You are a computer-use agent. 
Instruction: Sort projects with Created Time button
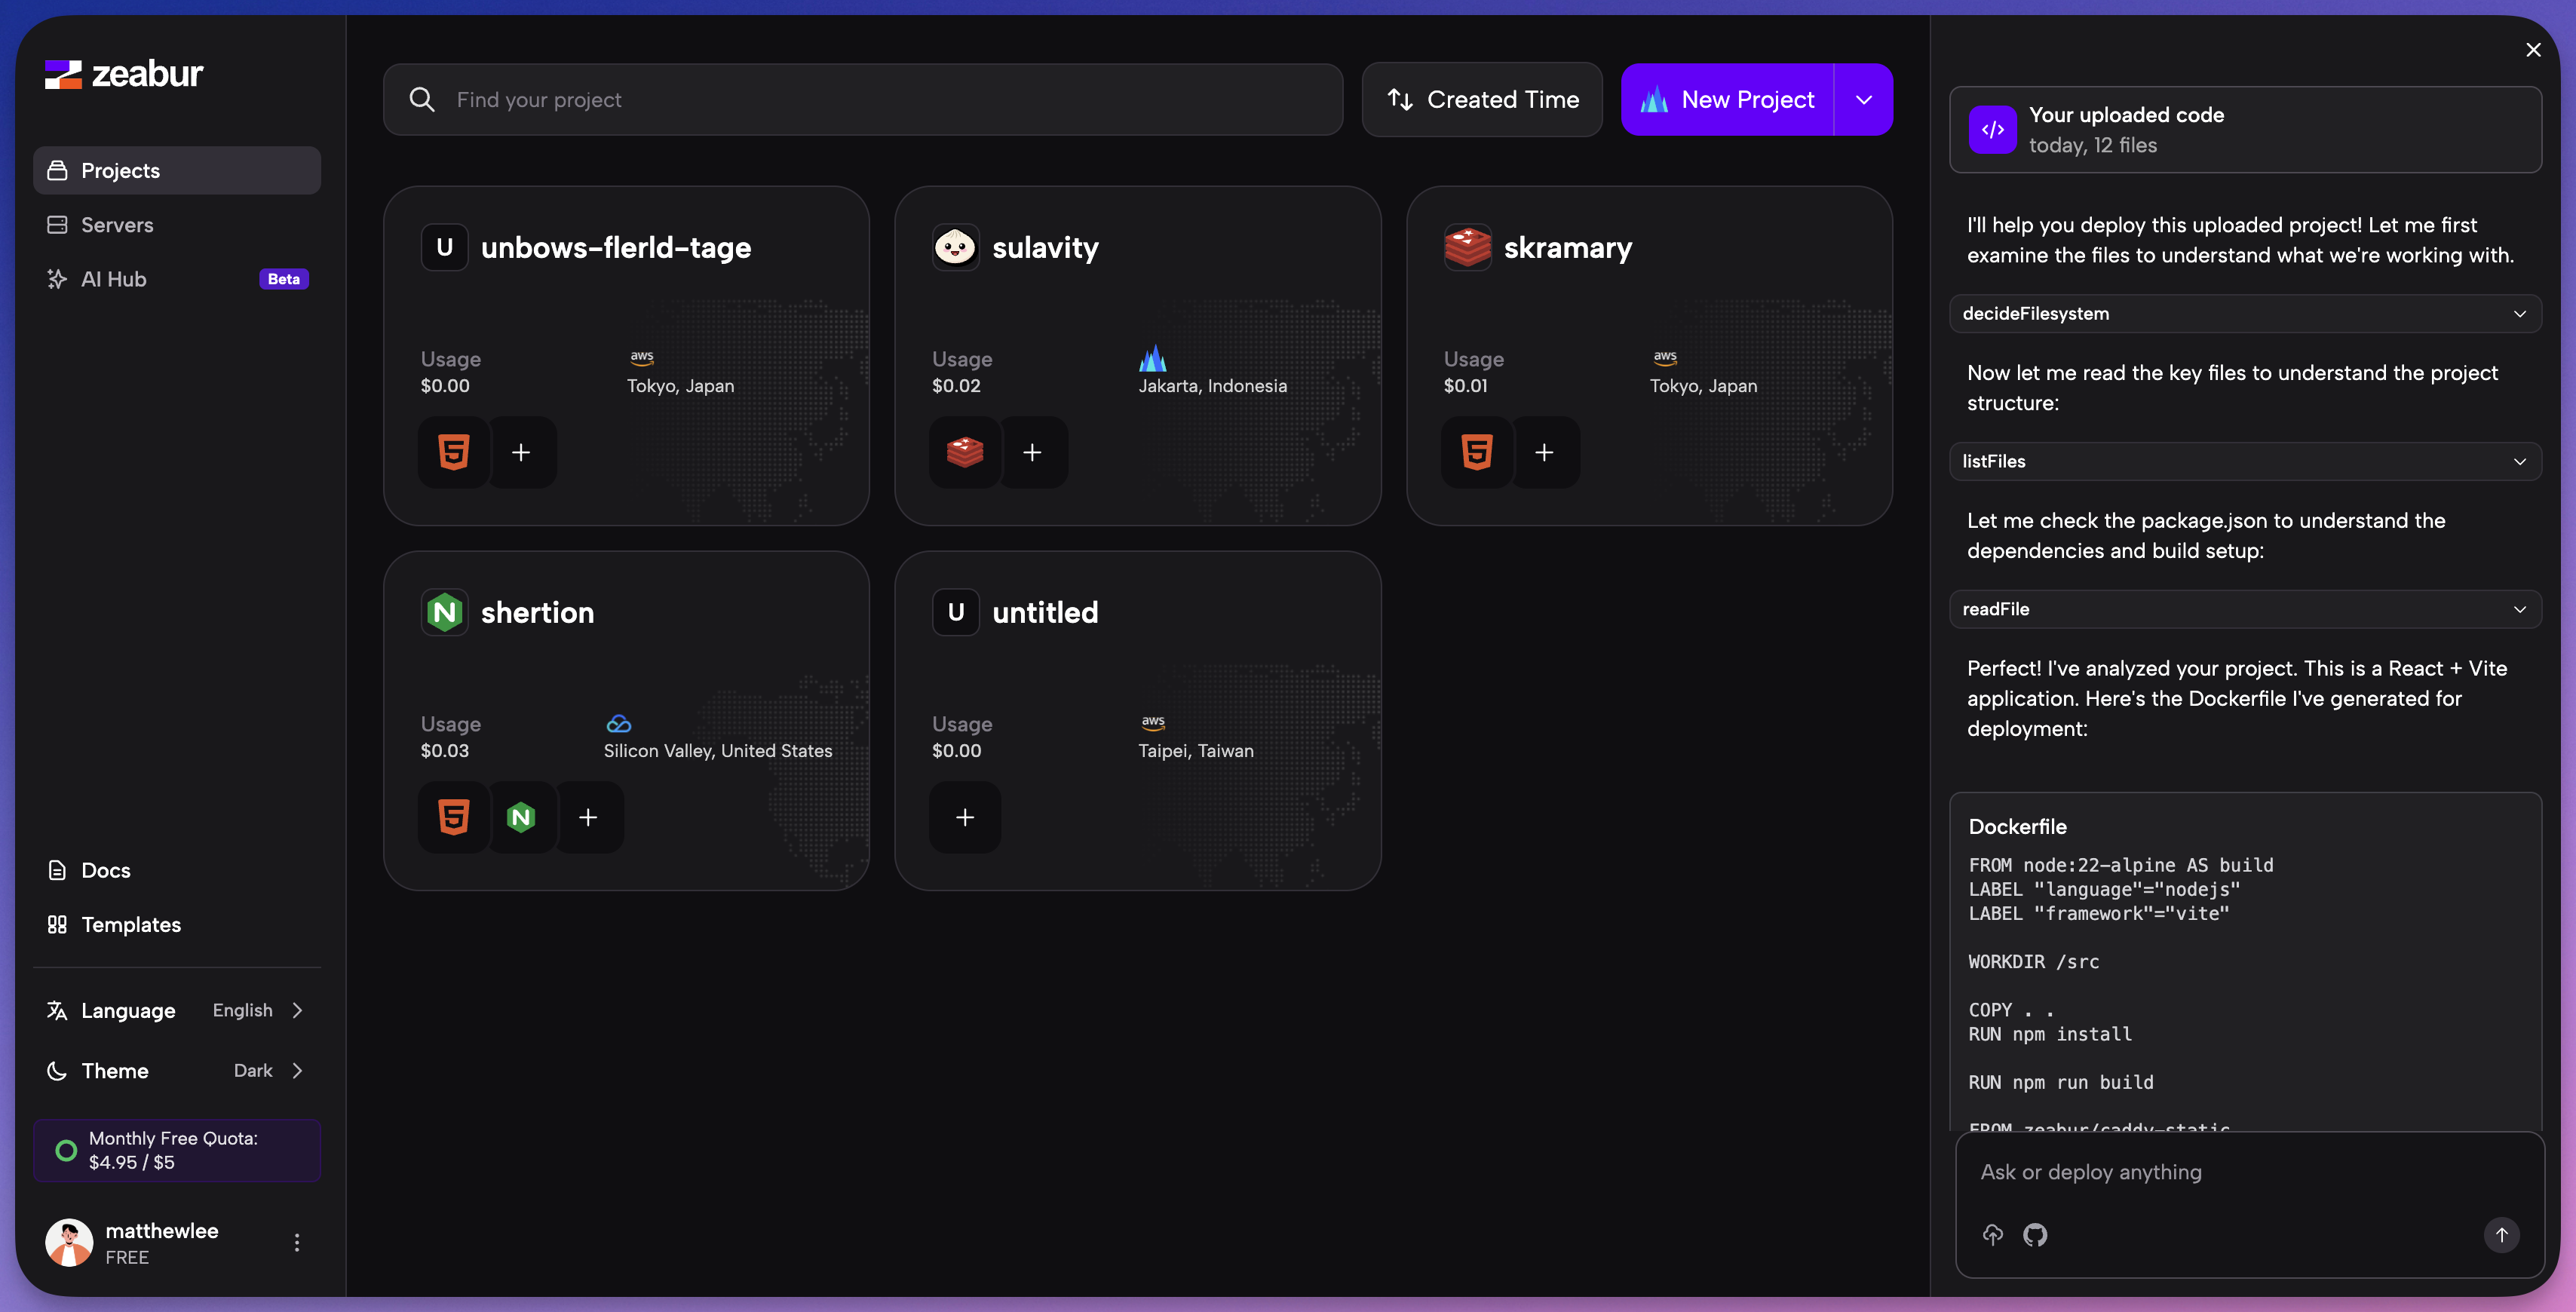coord(1482,100)
